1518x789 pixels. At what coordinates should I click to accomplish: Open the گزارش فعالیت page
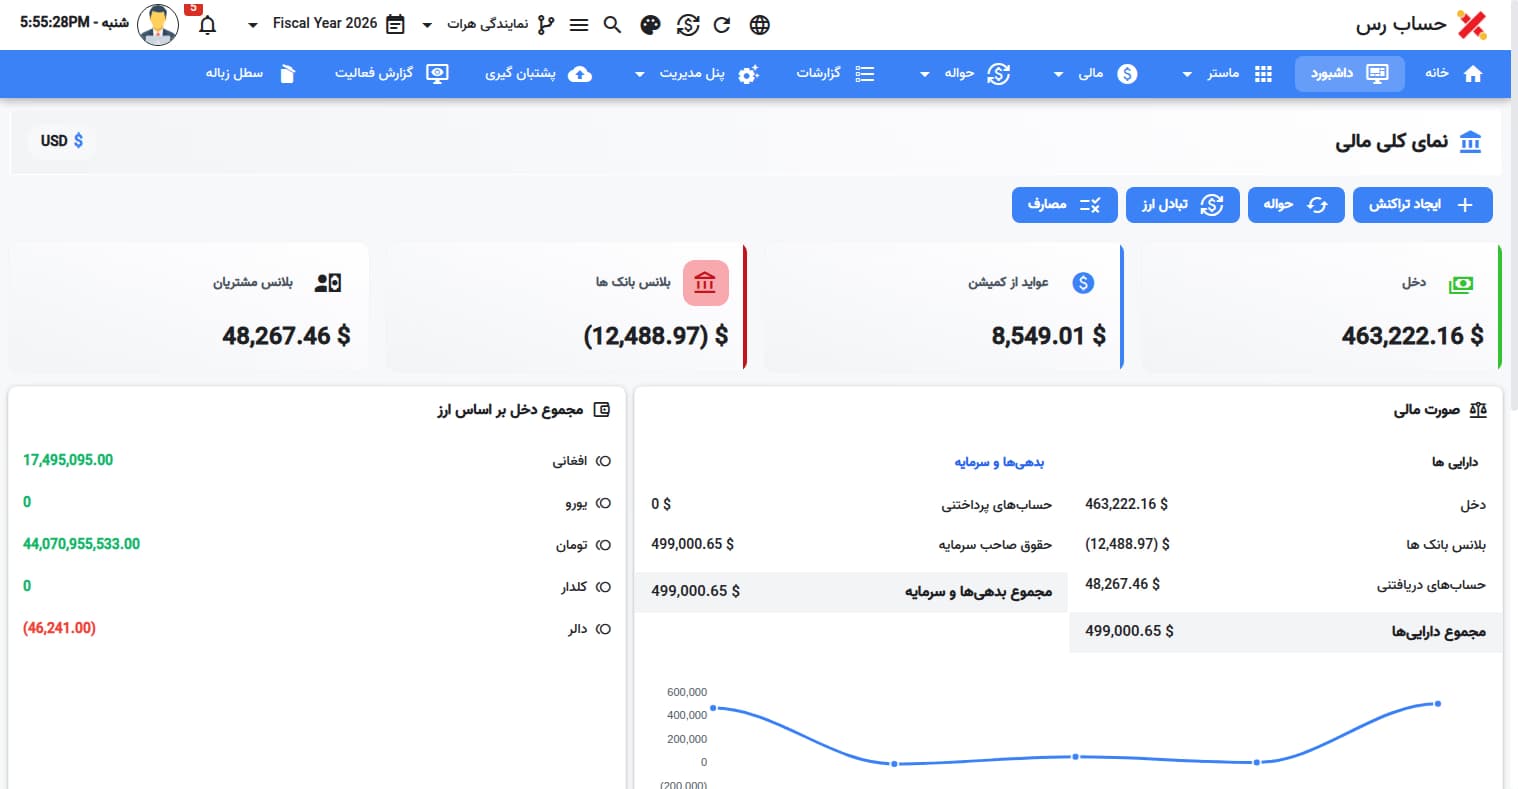[x=391, y=74]
